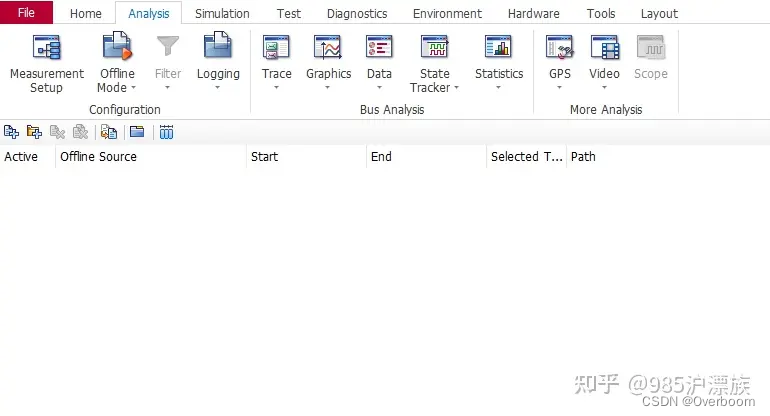Click the greyed remove file icon
This screenshot has height=416, width=770.
[x=57, y=132]
